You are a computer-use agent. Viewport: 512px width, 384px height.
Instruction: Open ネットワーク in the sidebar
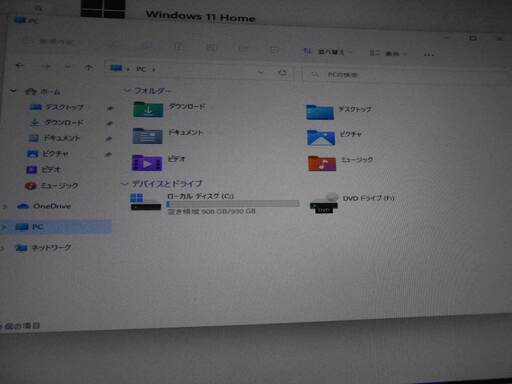(43, 247)
